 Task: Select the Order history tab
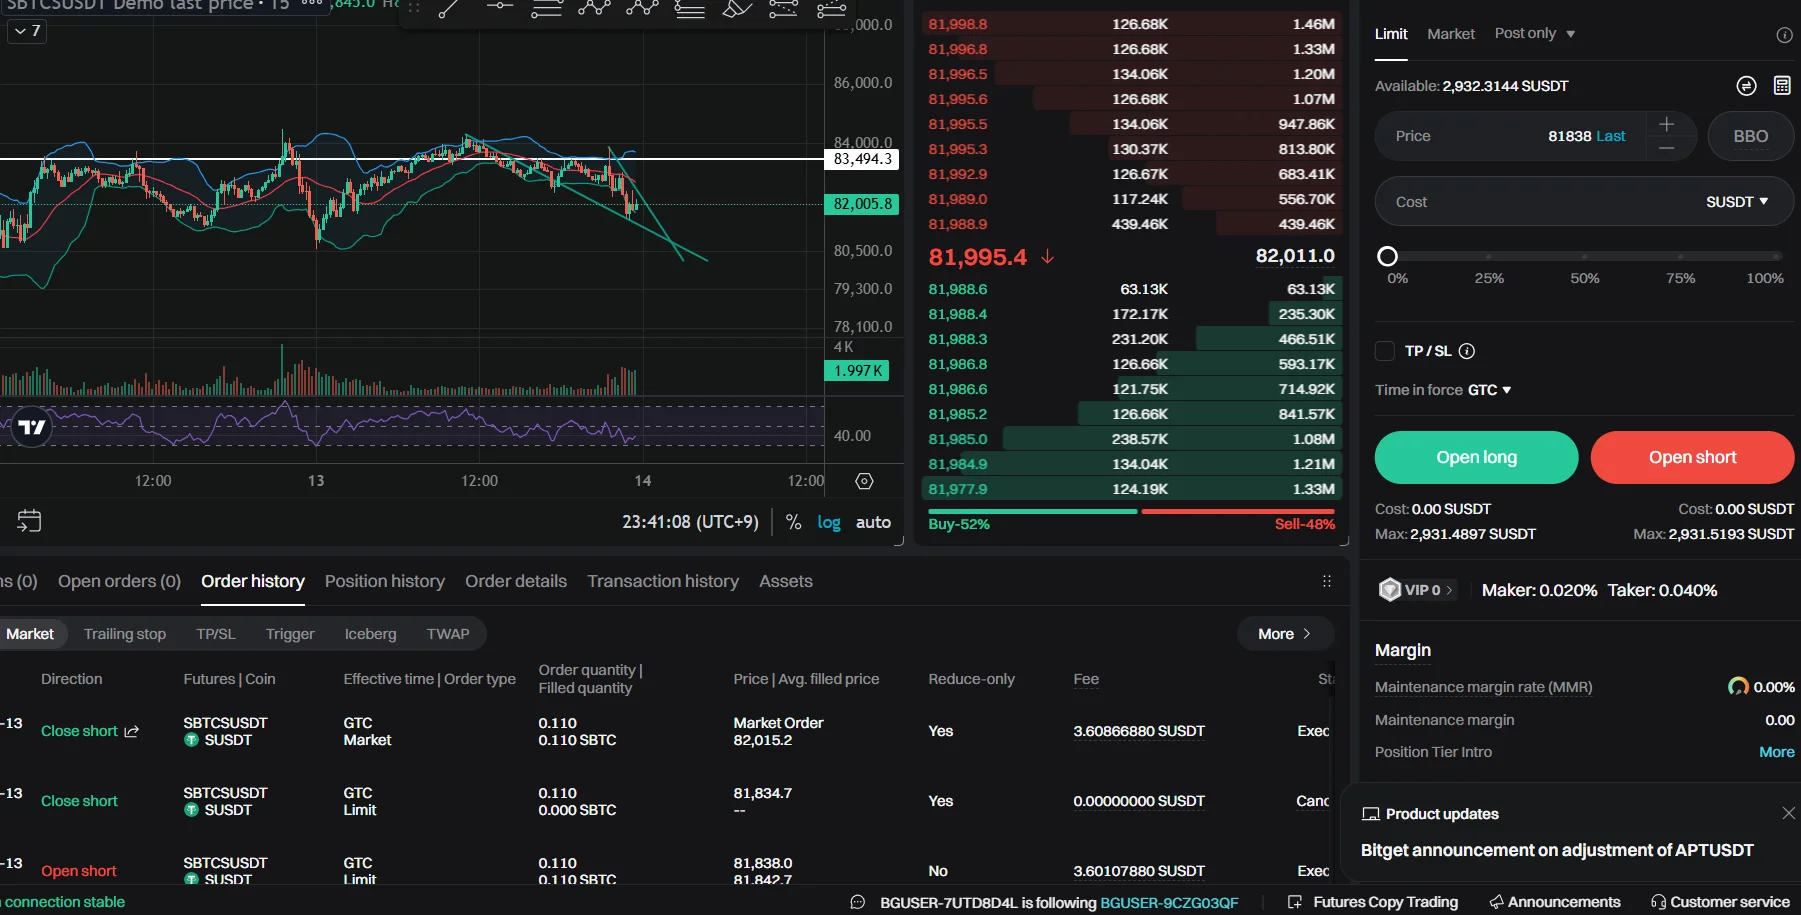[253, 581]
